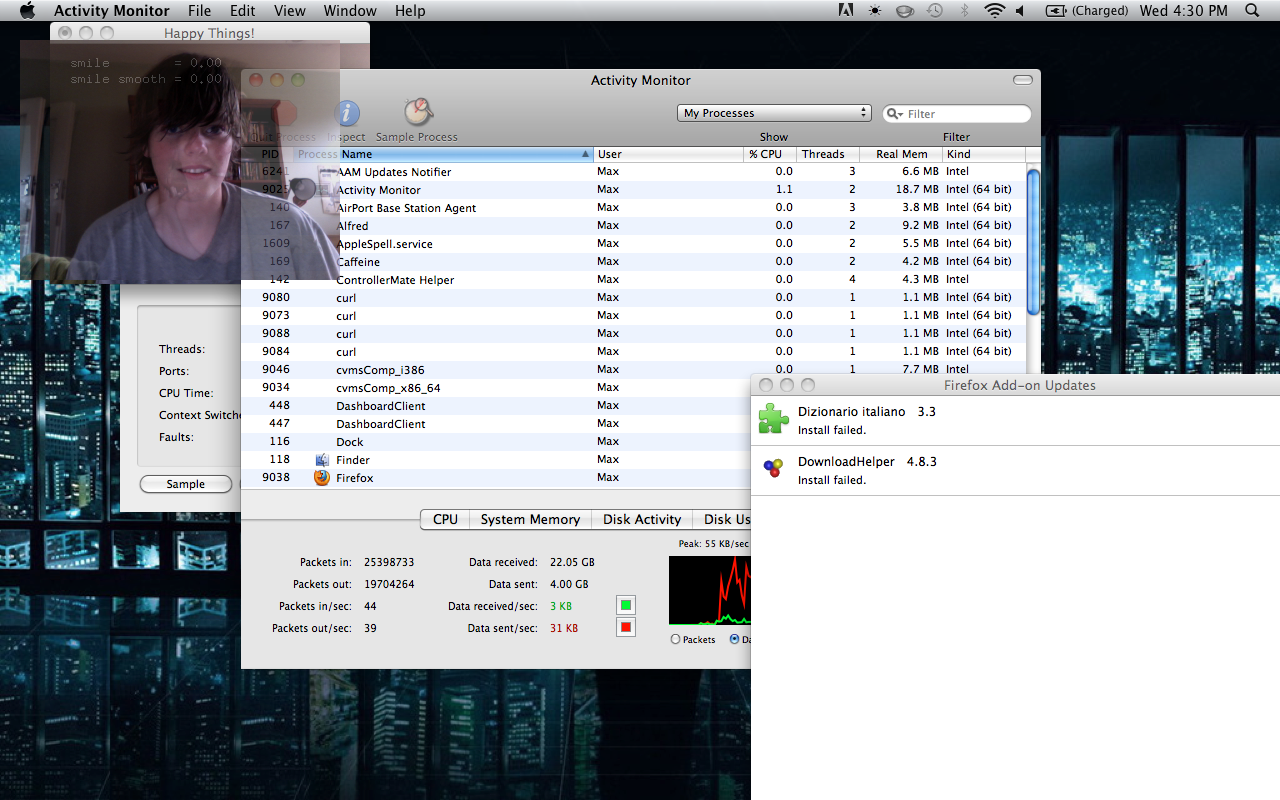Click the Finder icon in process list
This screenshot has width=1280, height=800.
click(x=322, y=460)
